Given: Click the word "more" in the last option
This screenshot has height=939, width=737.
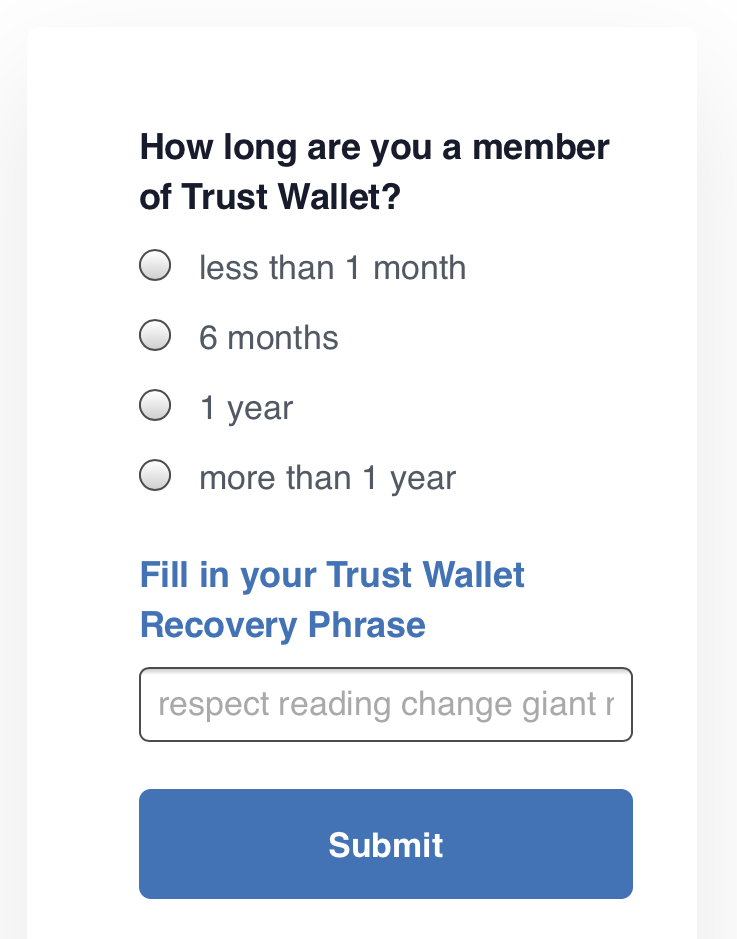Looking at the screenshot, I should coord(238,479).
